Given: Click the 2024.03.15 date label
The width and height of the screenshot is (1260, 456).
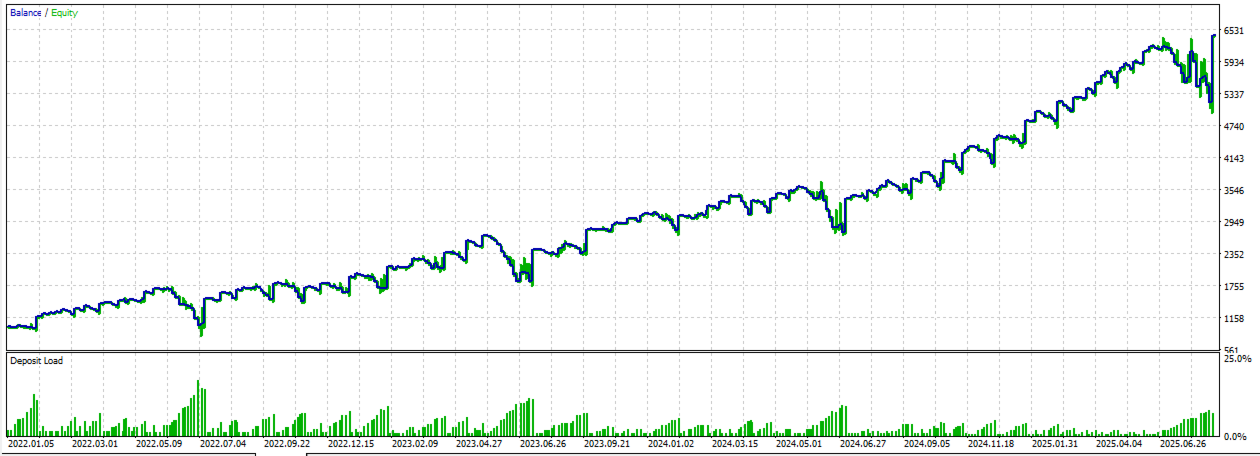Looking at the screenshot, I should pos(735,442).
